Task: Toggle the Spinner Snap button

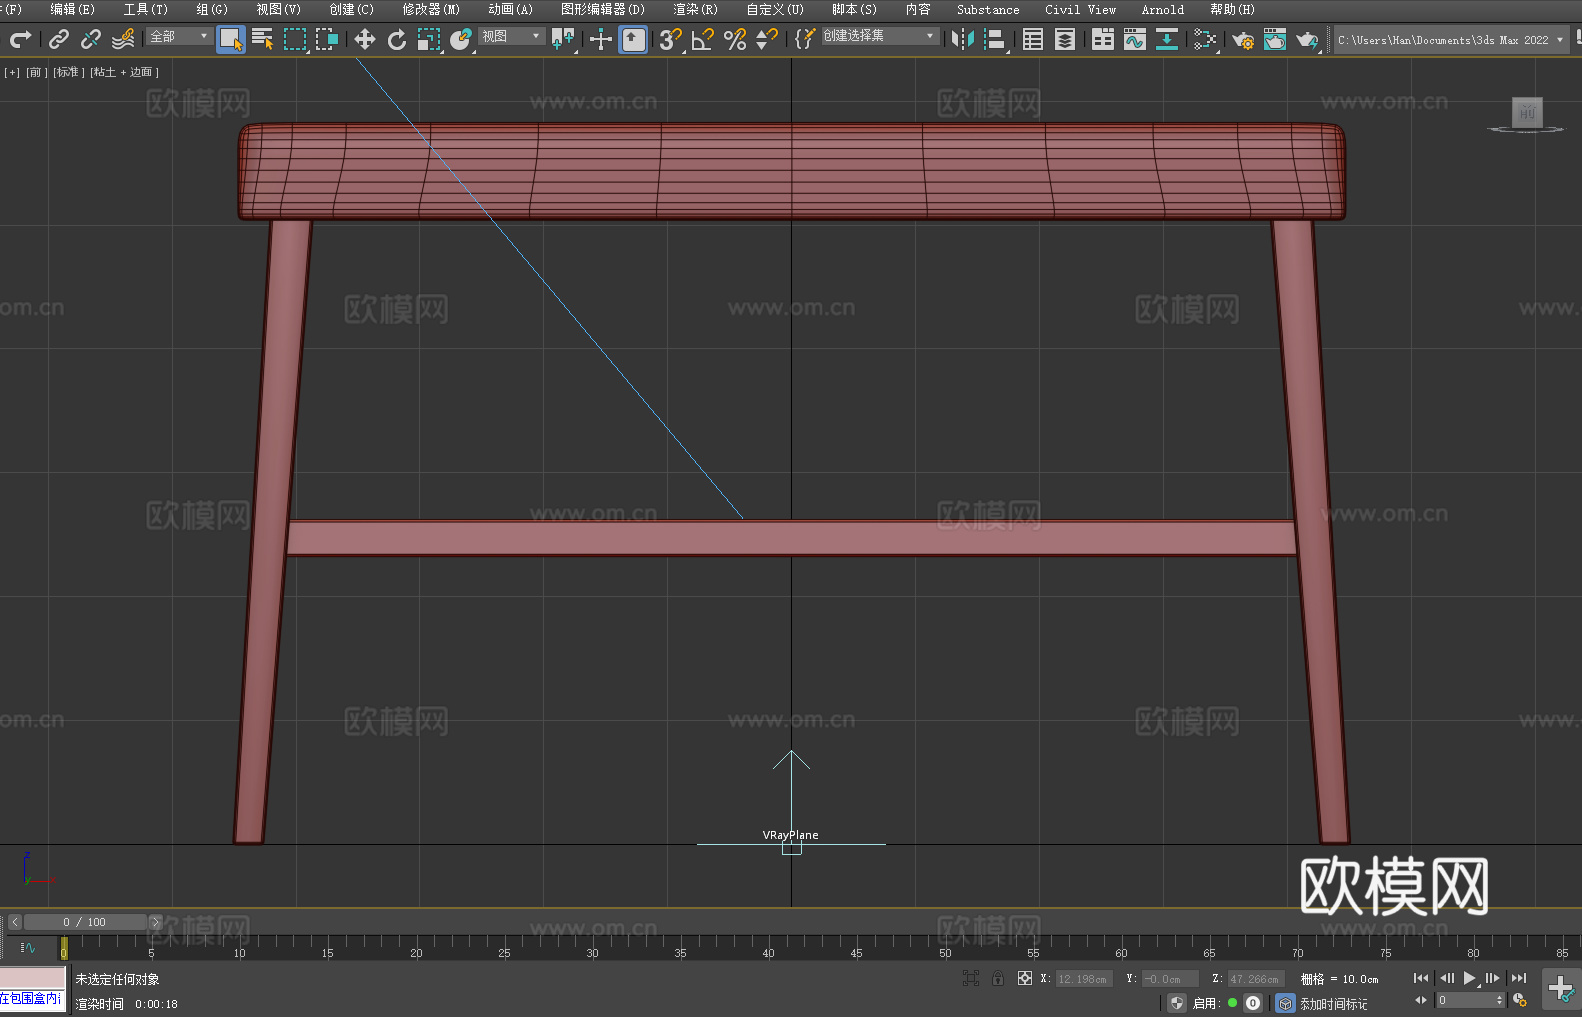Action: tap(767, 39)
